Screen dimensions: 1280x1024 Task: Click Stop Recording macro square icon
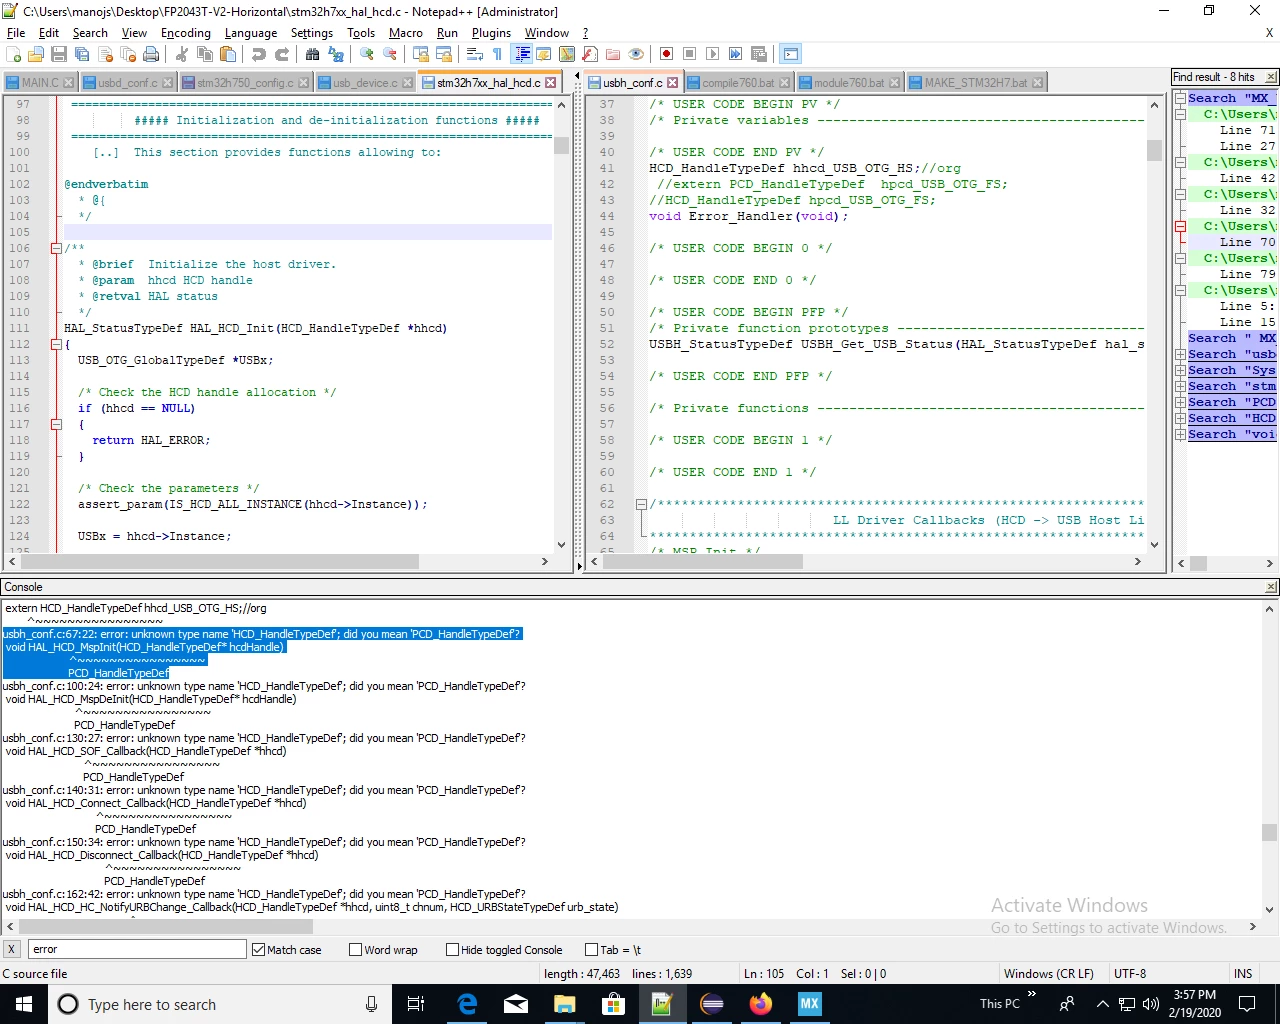click(x=689, y=54)
